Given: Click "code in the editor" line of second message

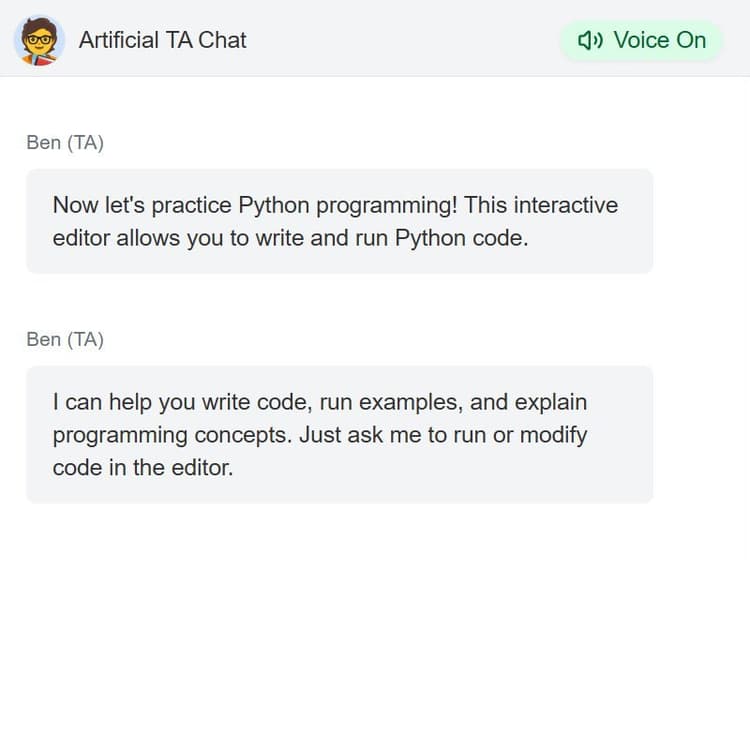Looking at the screenshot, I should (142, 467).
